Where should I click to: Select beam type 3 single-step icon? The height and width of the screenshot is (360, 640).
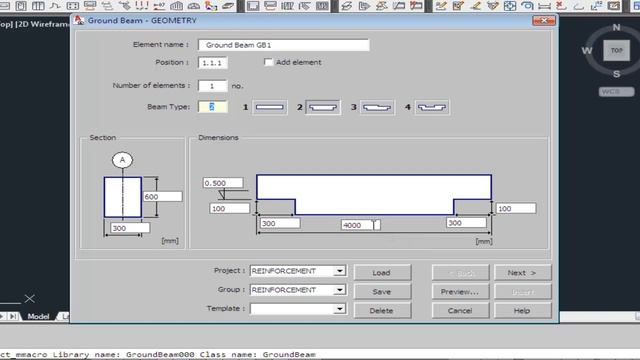click(377, 107)
